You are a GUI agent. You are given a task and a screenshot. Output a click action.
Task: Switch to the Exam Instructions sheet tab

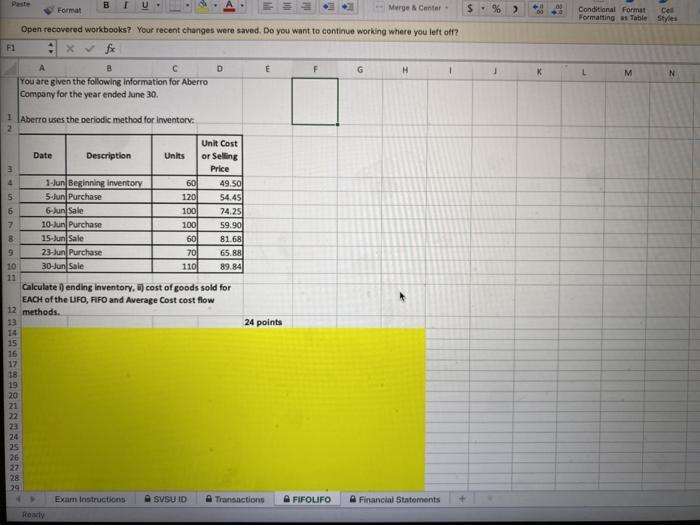point(90,499)
